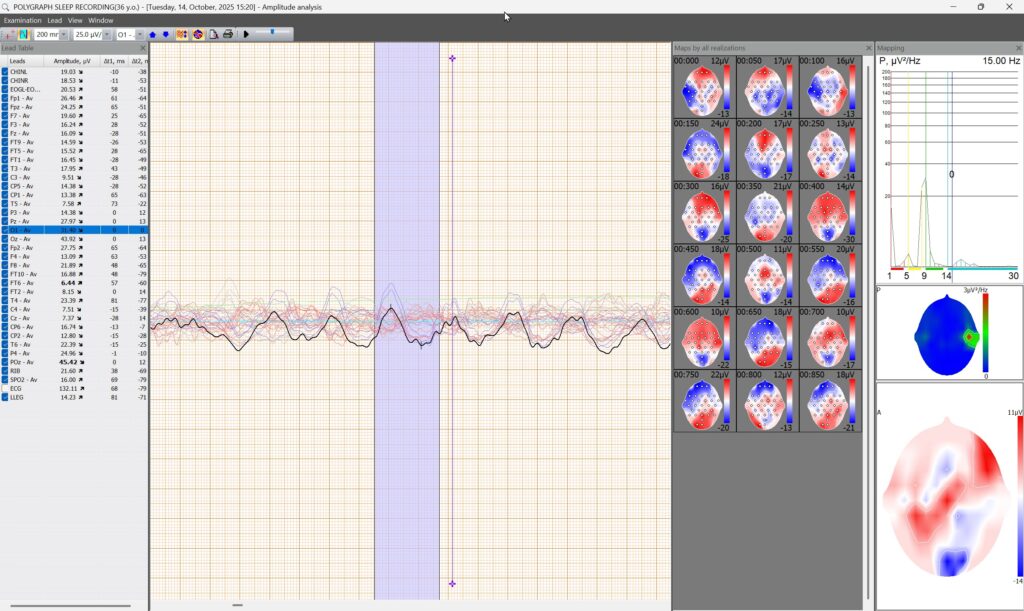Viewport: 1024px width, 611px height.
Task: Adjust the toolbar playback speed slider
Action: [x=272, y=33]
